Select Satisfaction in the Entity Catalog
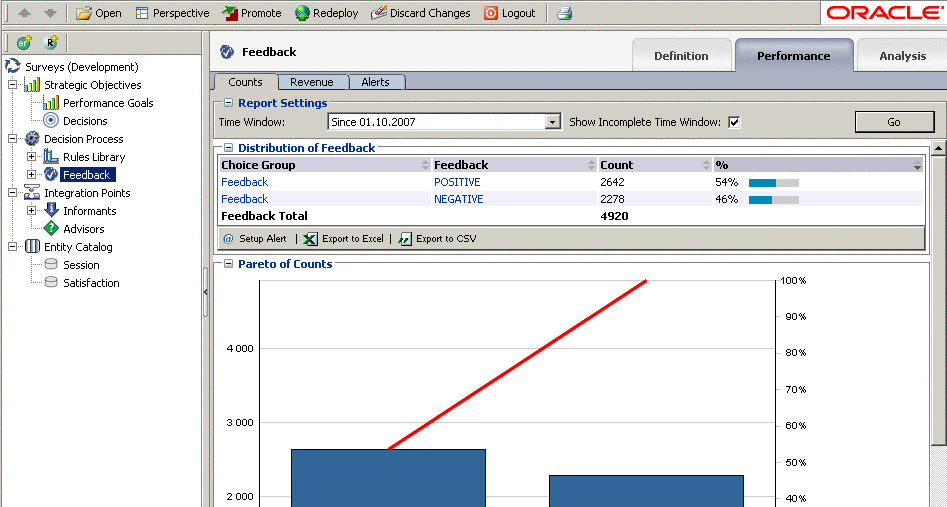Screen dimensions: 947x507 (91, 283)
